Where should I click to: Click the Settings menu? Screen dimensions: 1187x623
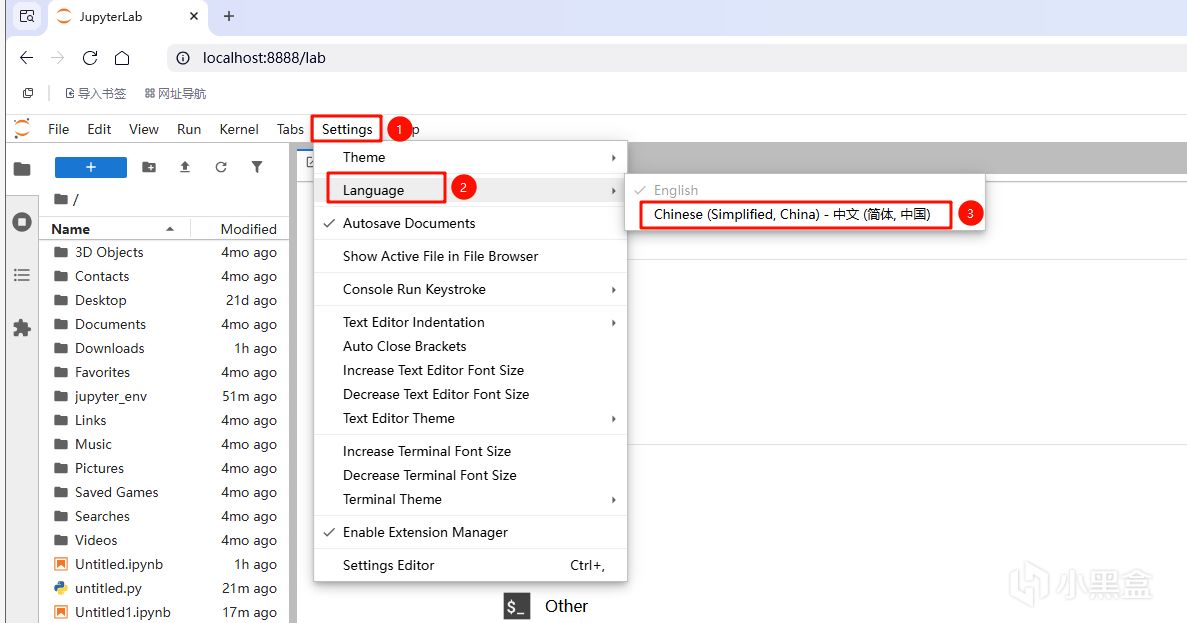tap(347, 129)
